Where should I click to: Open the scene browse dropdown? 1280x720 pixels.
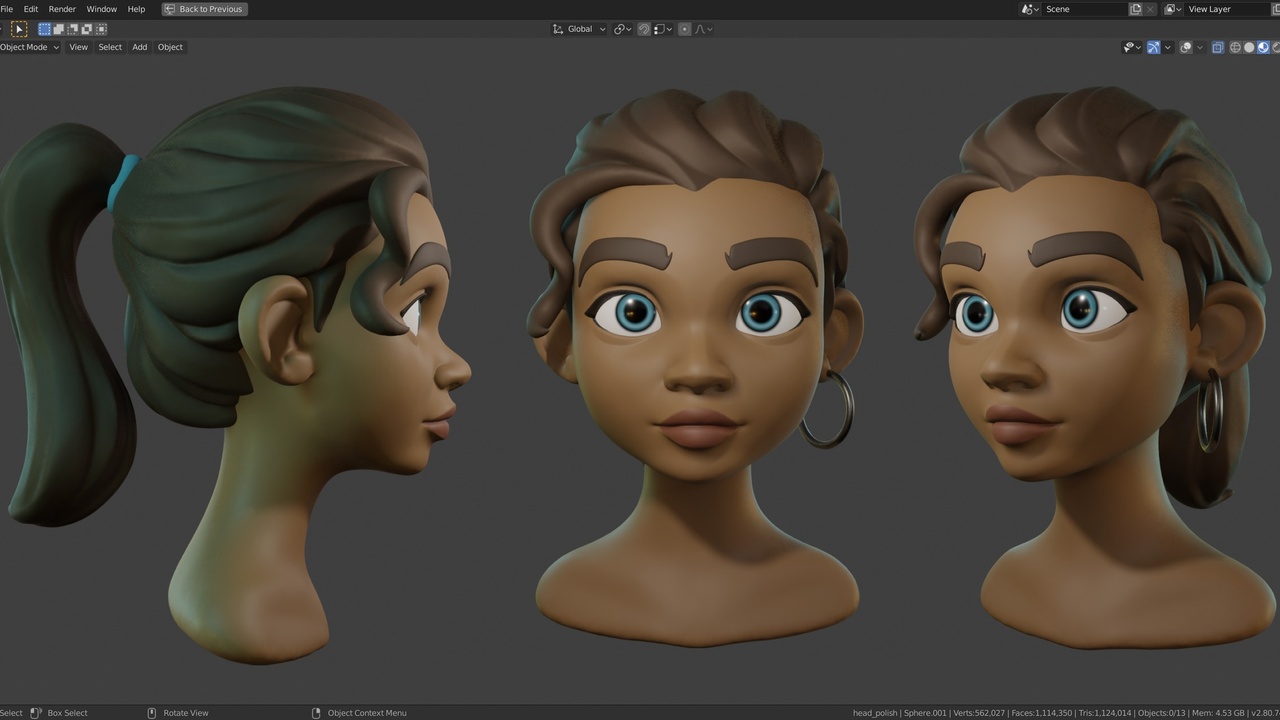(1030, 9)
